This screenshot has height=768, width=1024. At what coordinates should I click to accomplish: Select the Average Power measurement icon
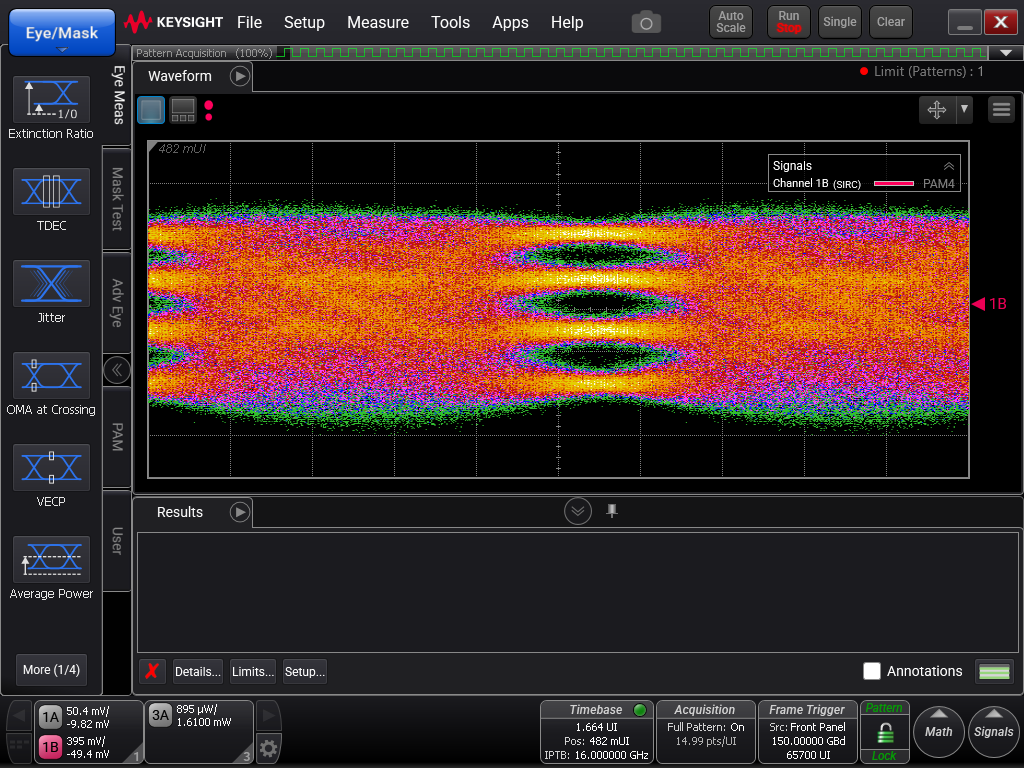click(51, 559)
